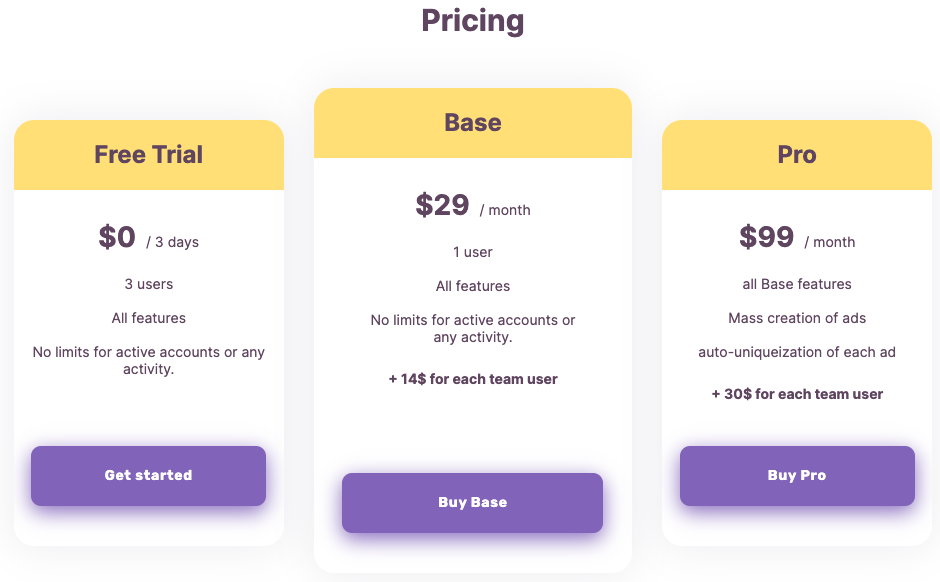This screenshot has height=582, width=940.
Task: Click the Pricing page heading
Action: (472, 21)
